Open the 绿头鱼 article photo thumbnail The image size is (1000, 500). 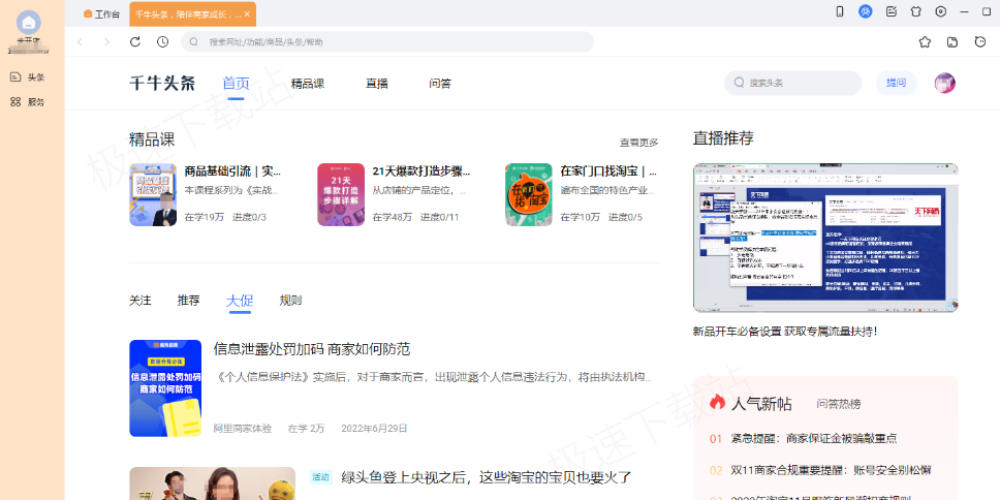(x=212, y=483)
